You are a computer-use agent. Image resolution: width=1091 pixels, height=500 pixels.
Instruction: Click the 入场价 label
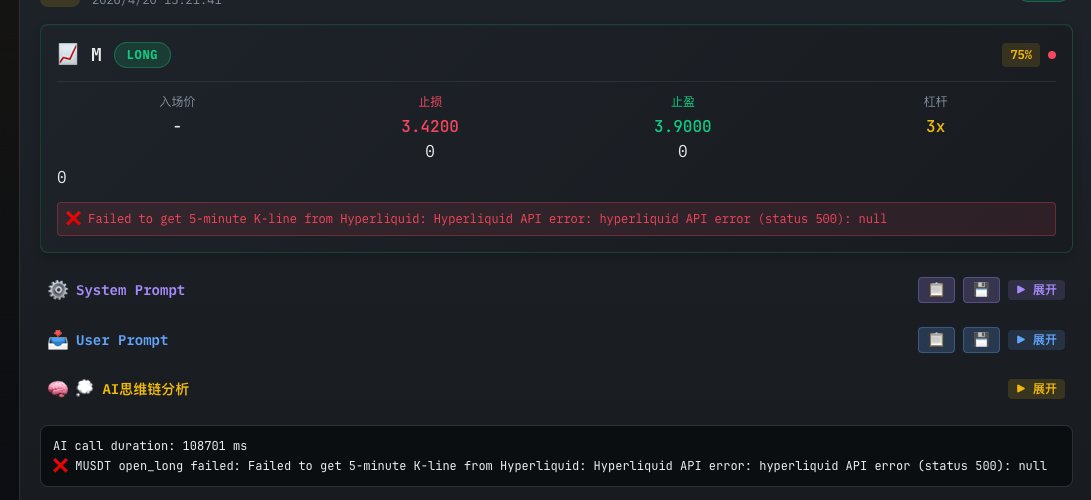[x=177, y=102]
